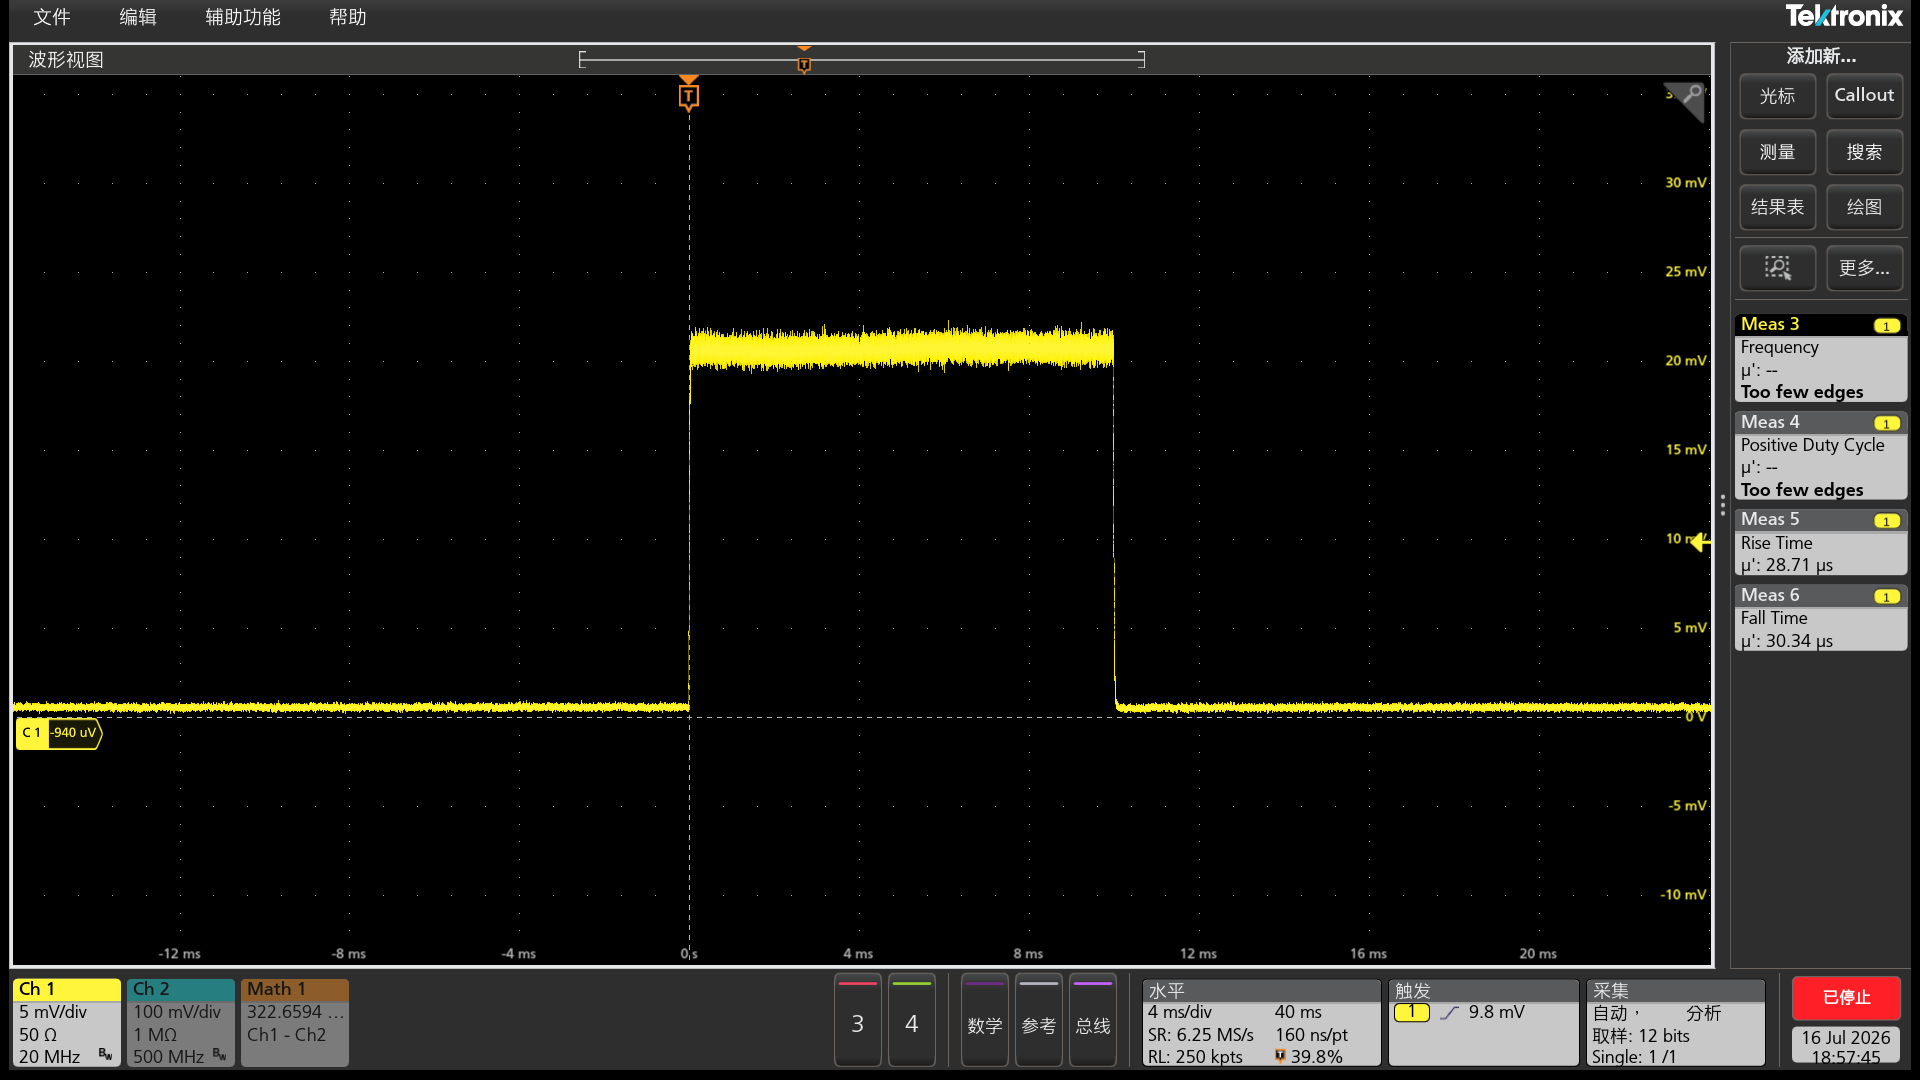Viewport: 1920px width, 1080px height.
Task: Toggle the Ch 2 channel badge
Action: (181, 1022)
